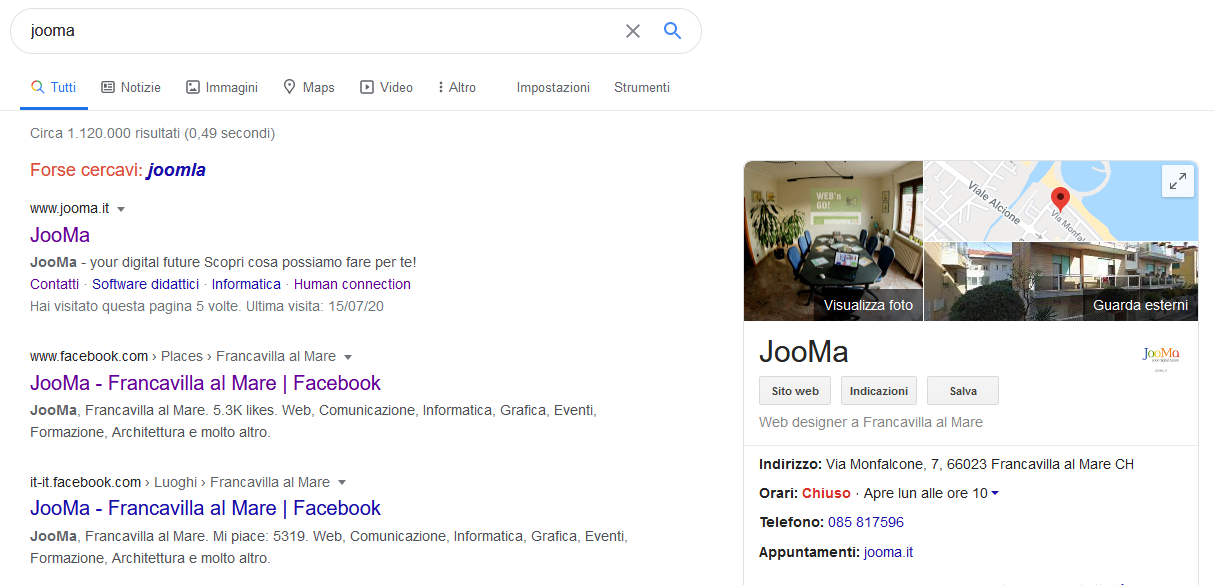Follow the 'joomla' spelling suggestion link
1214x585 pixels.
(x=176, y=170)
